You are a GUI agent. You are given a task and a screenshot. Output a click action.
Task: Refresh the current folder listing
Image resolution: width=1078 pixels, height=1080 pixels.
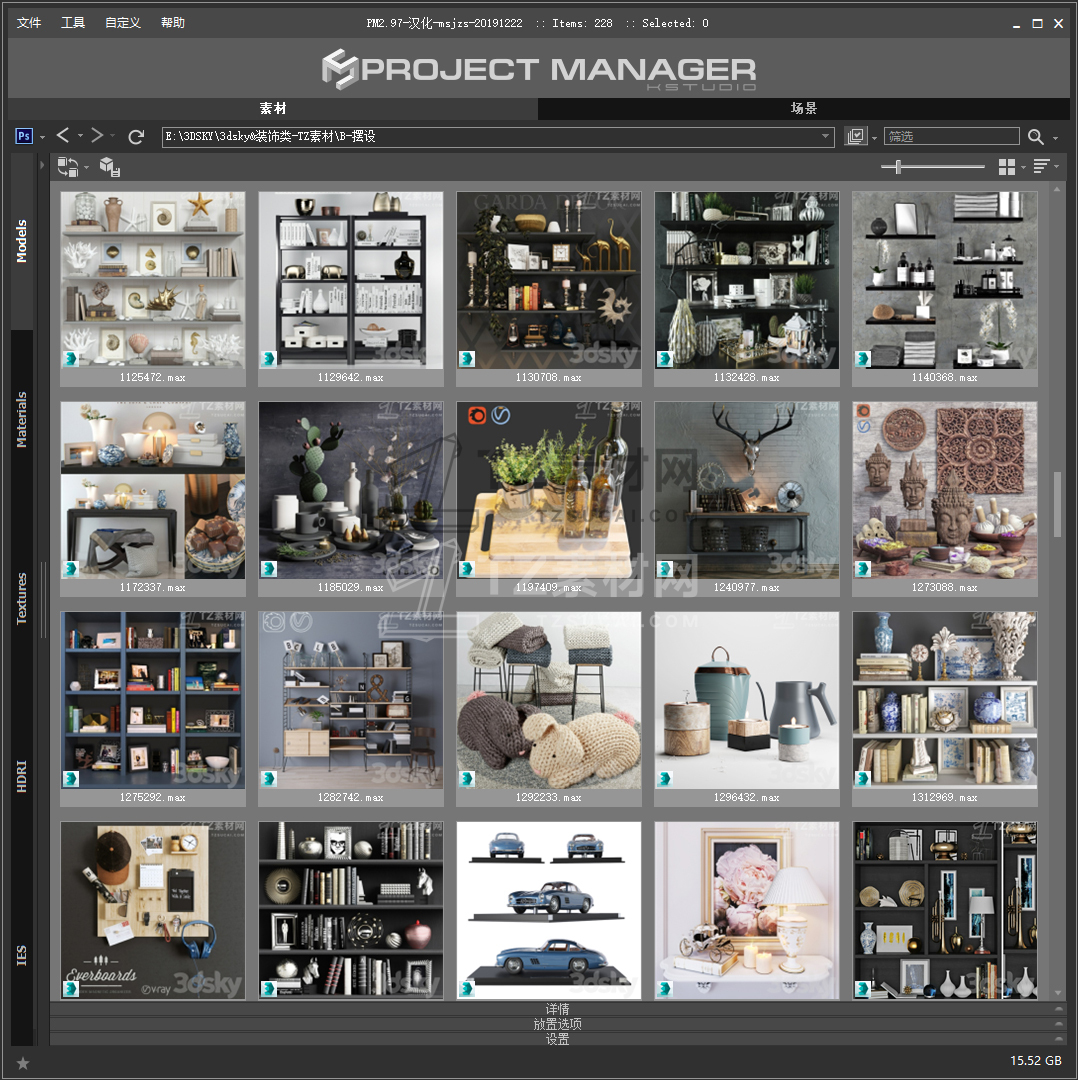tap(137, 136)
